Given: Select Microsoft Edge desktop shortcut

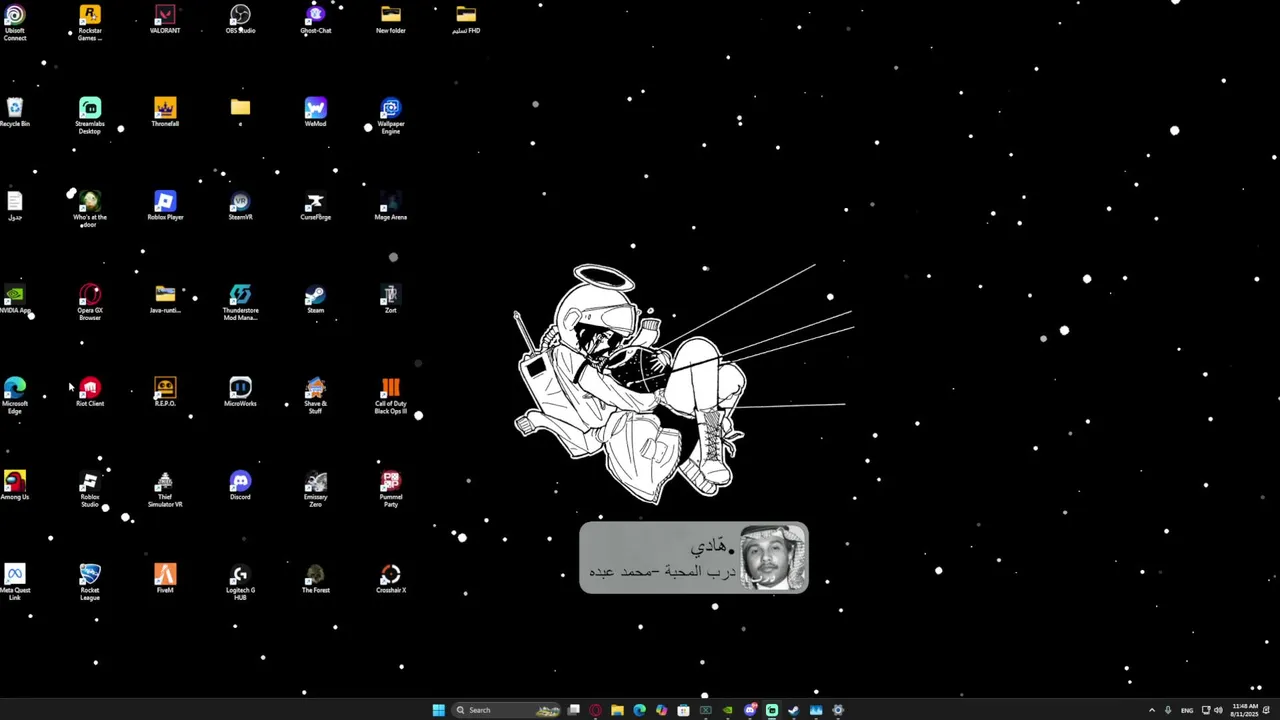Looking at the screenshot, I should pyautogui.click(x=15, y=395).
